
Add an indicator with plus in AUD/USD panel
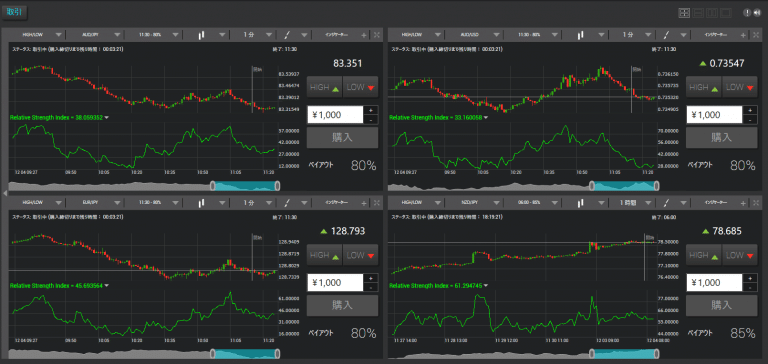(743, 35)
